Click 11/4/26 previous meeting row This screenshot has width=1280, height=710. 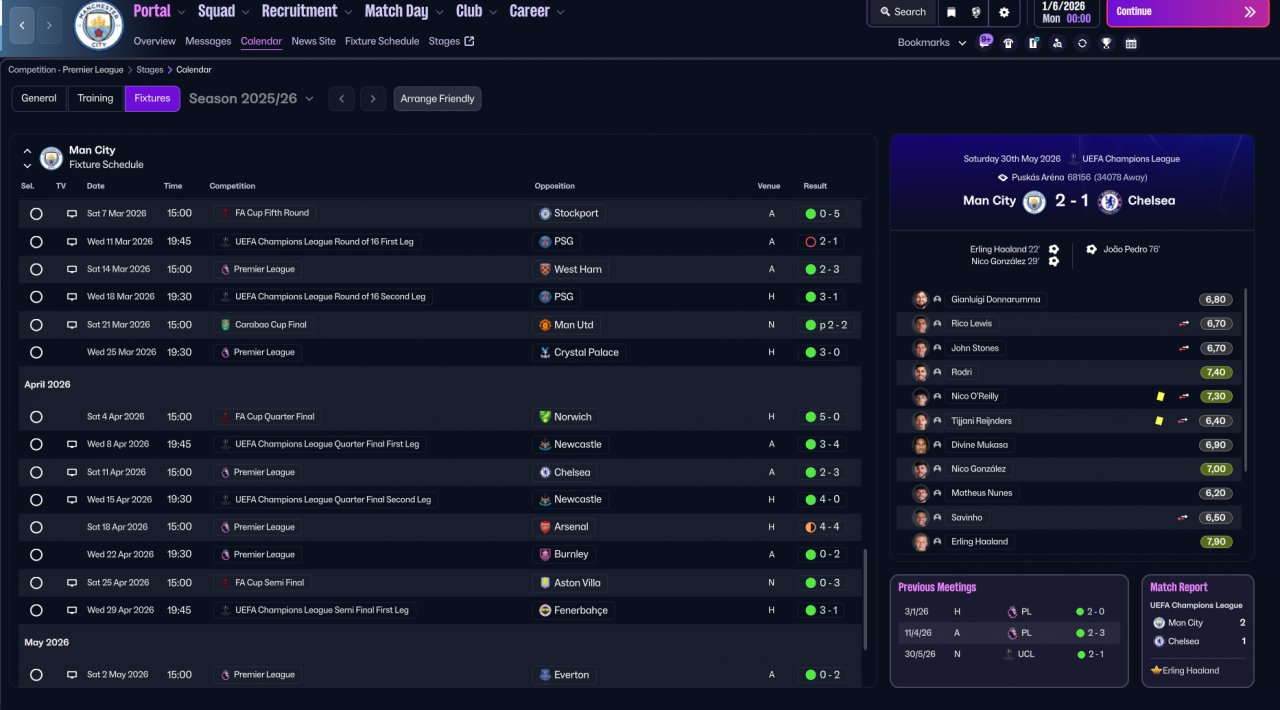point(1009,633)
